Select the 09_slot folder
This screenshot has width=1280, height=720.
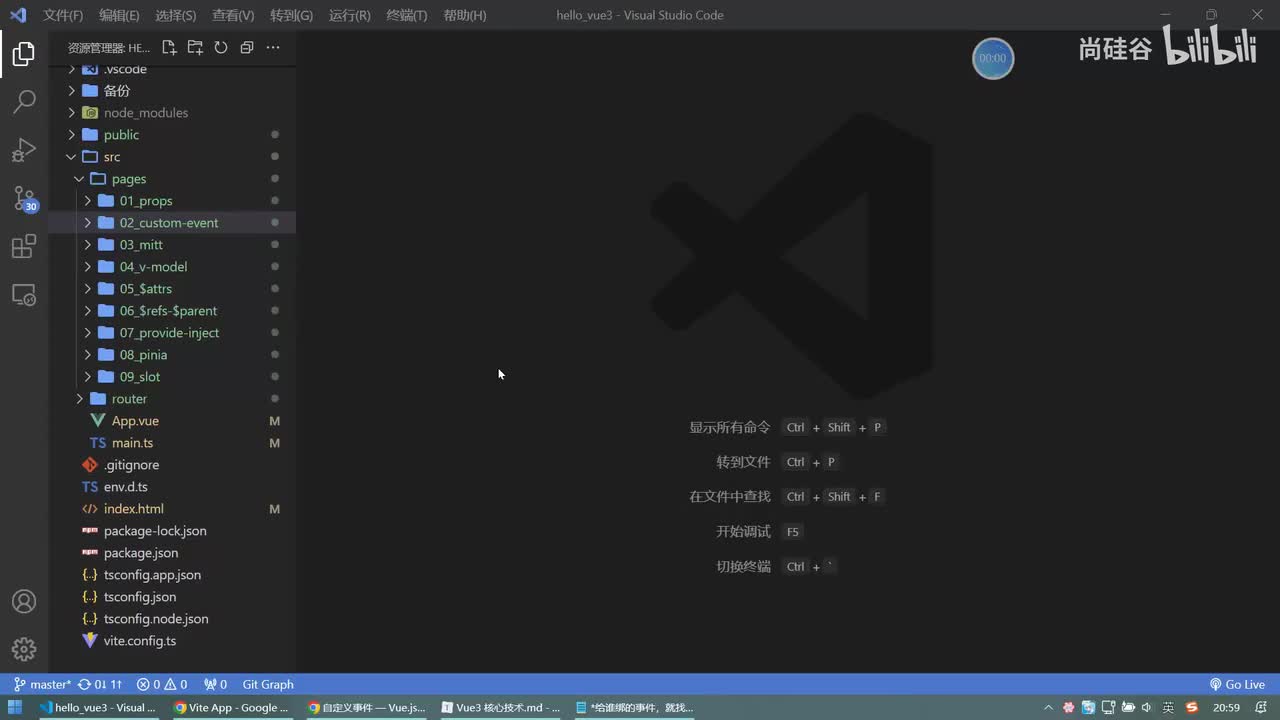point(172,377)
